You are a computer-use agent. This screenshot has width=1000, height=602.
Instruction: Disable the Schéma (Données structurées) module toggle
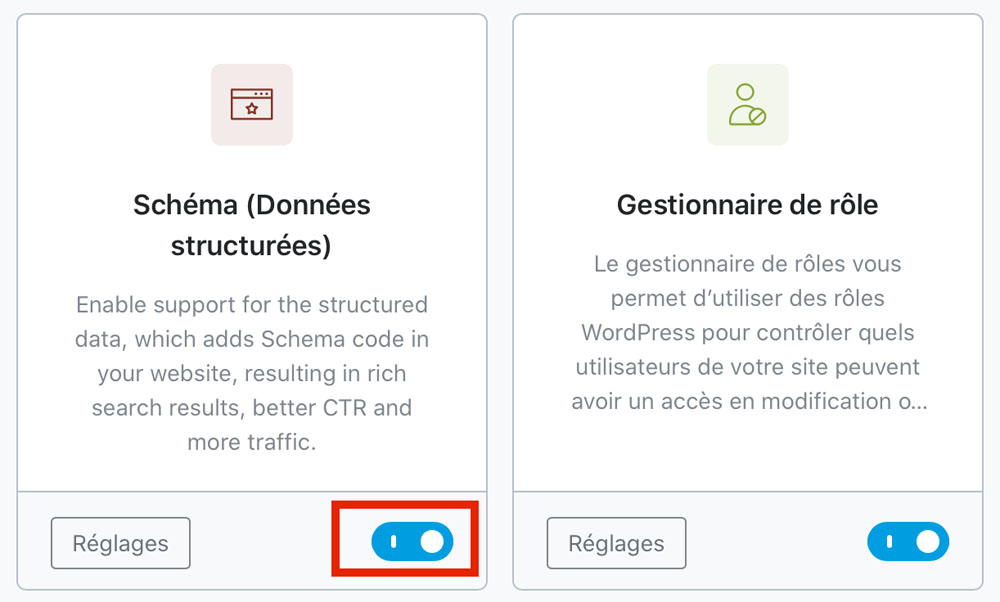click(412, 541)
